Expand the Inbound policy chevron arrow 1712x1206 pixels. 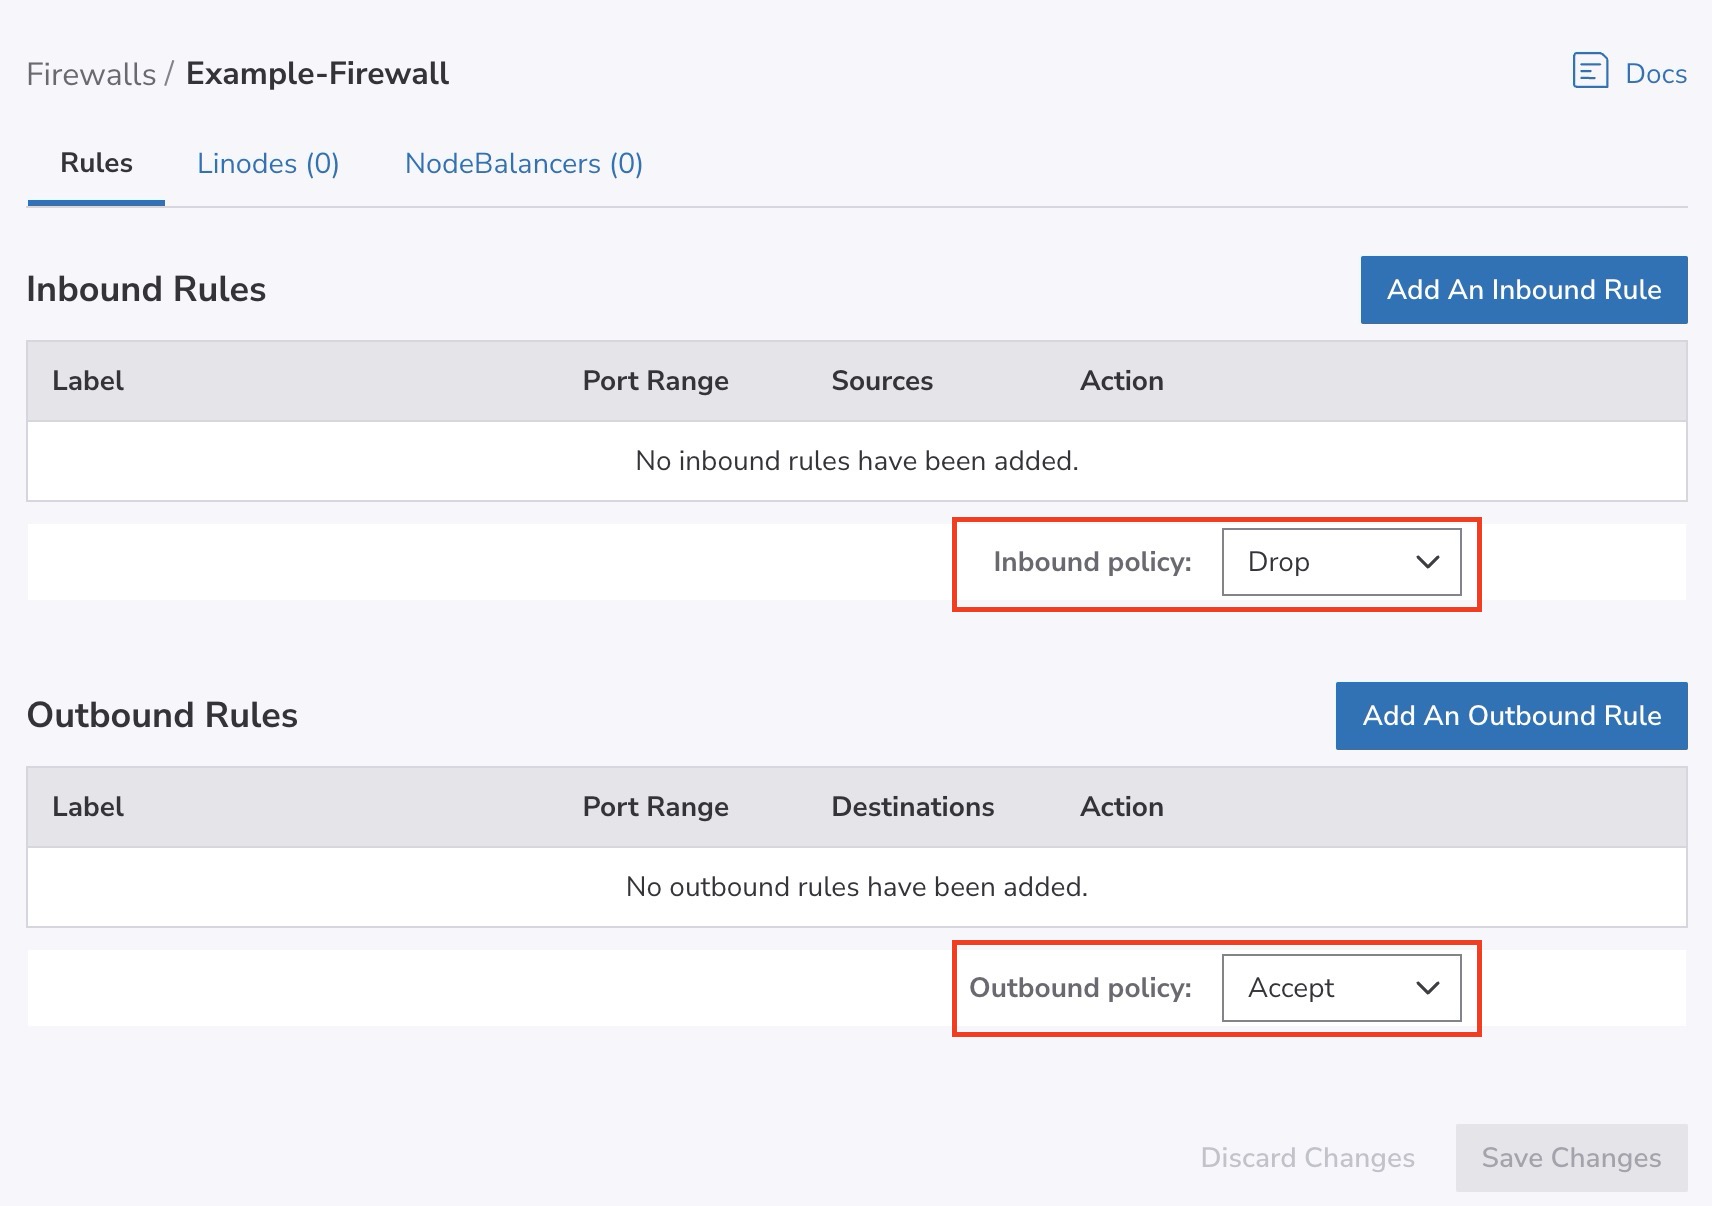pos(1427,562)
